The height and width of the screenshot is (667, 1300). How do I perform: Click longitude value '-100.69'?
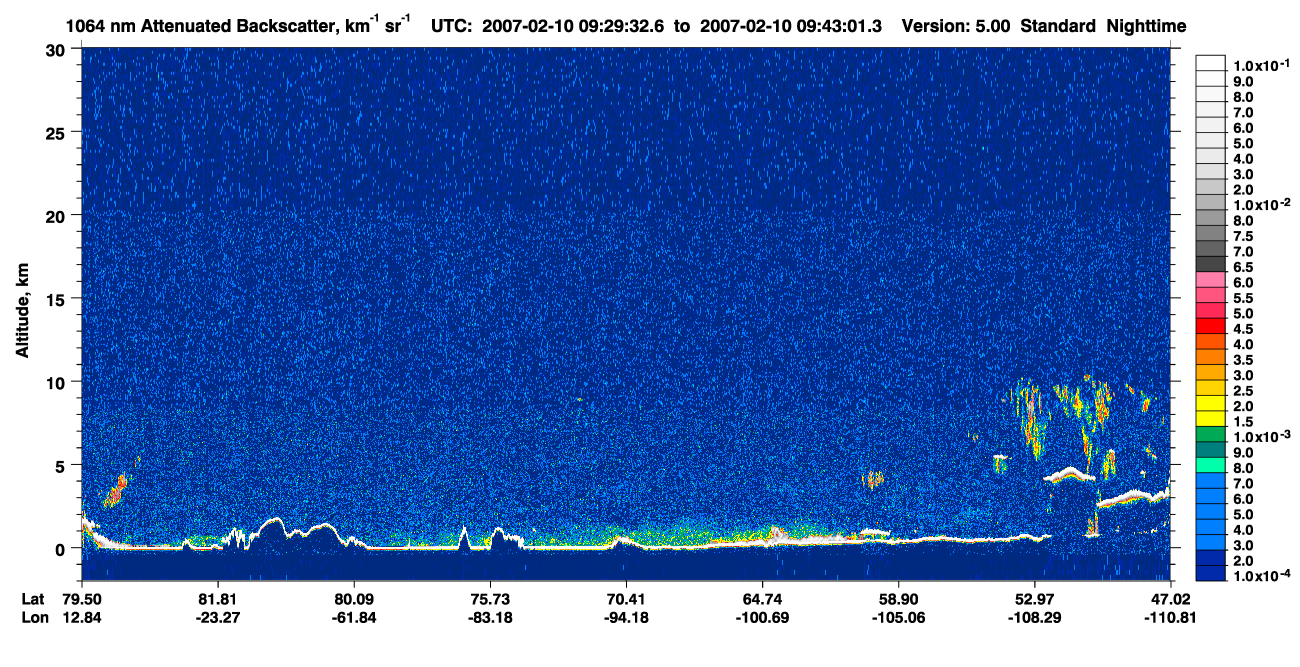[x=762, y=617]
